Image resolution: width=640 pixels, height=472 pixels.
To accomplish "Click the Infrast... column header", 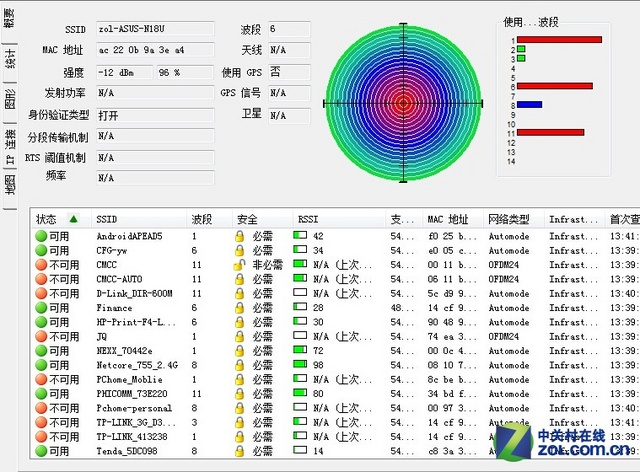I will click(x=573, y=219).
